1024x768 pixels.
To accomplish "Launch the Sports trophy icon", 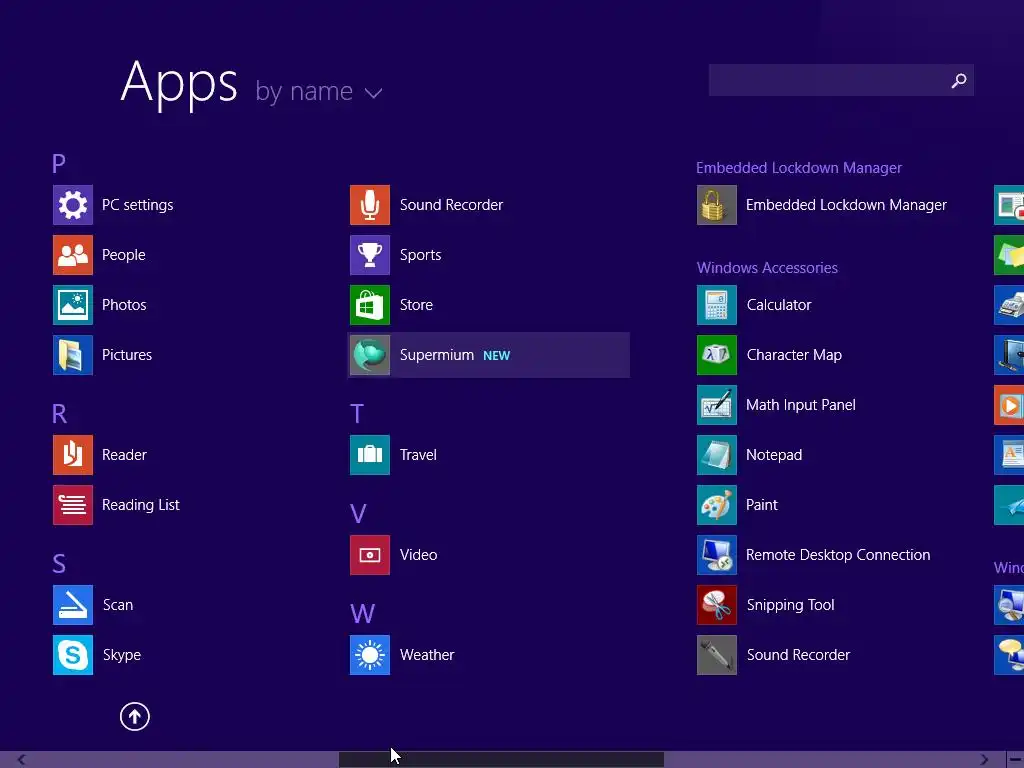I will (x=370, y=255).
